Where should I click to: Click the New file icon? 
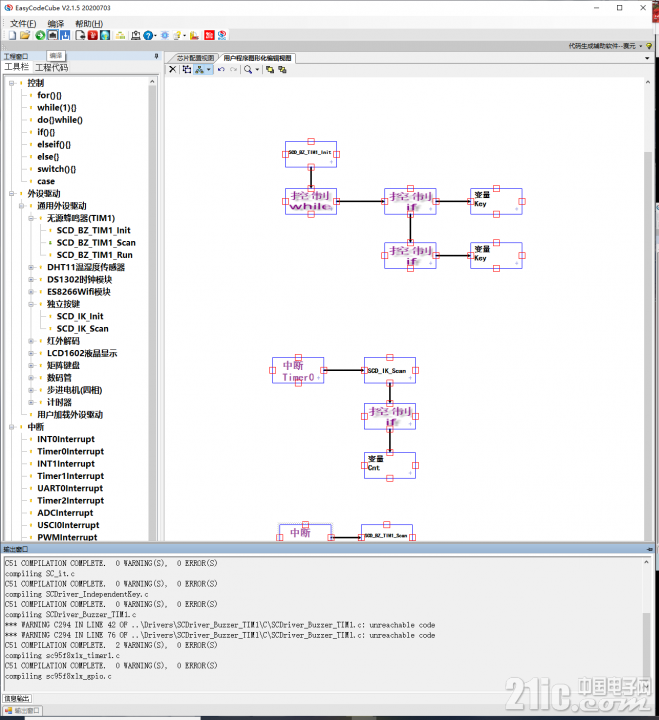tap(12, 35)
